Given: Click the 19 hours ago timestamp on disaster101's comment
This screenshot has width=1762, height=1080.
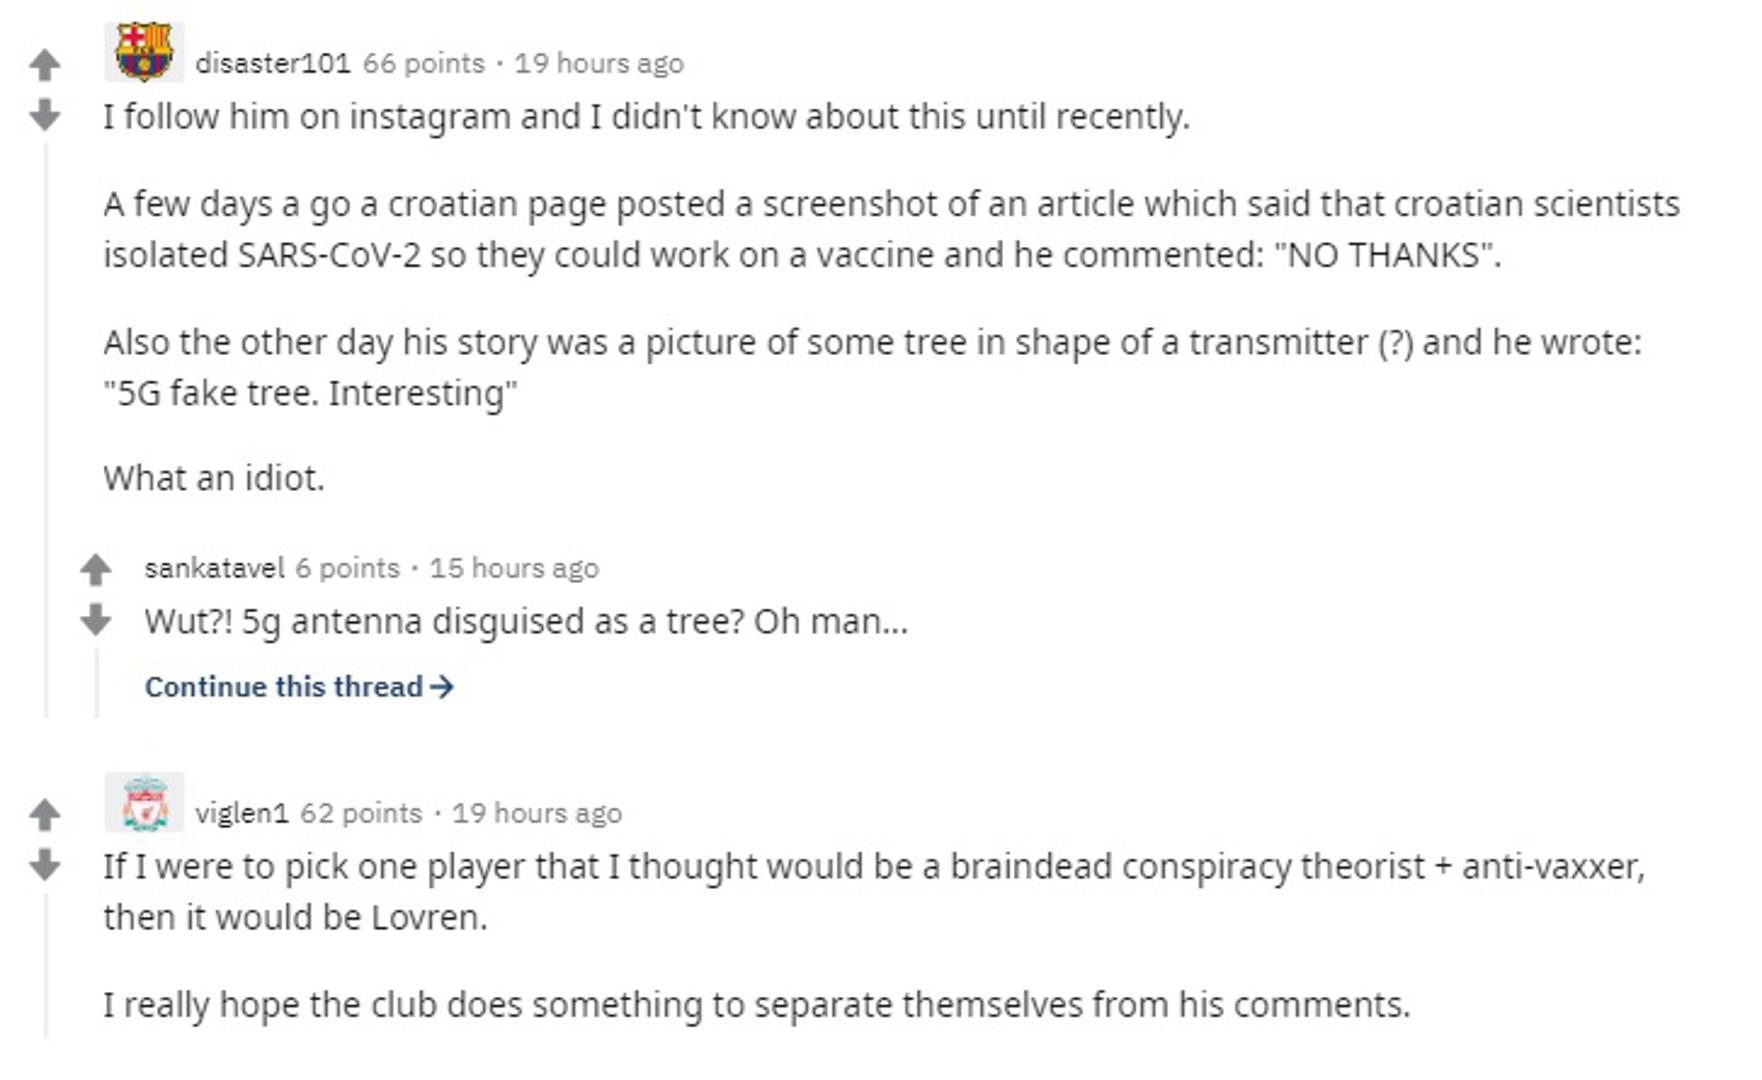Looking at the screenshot, I should (x=599, y=63).
